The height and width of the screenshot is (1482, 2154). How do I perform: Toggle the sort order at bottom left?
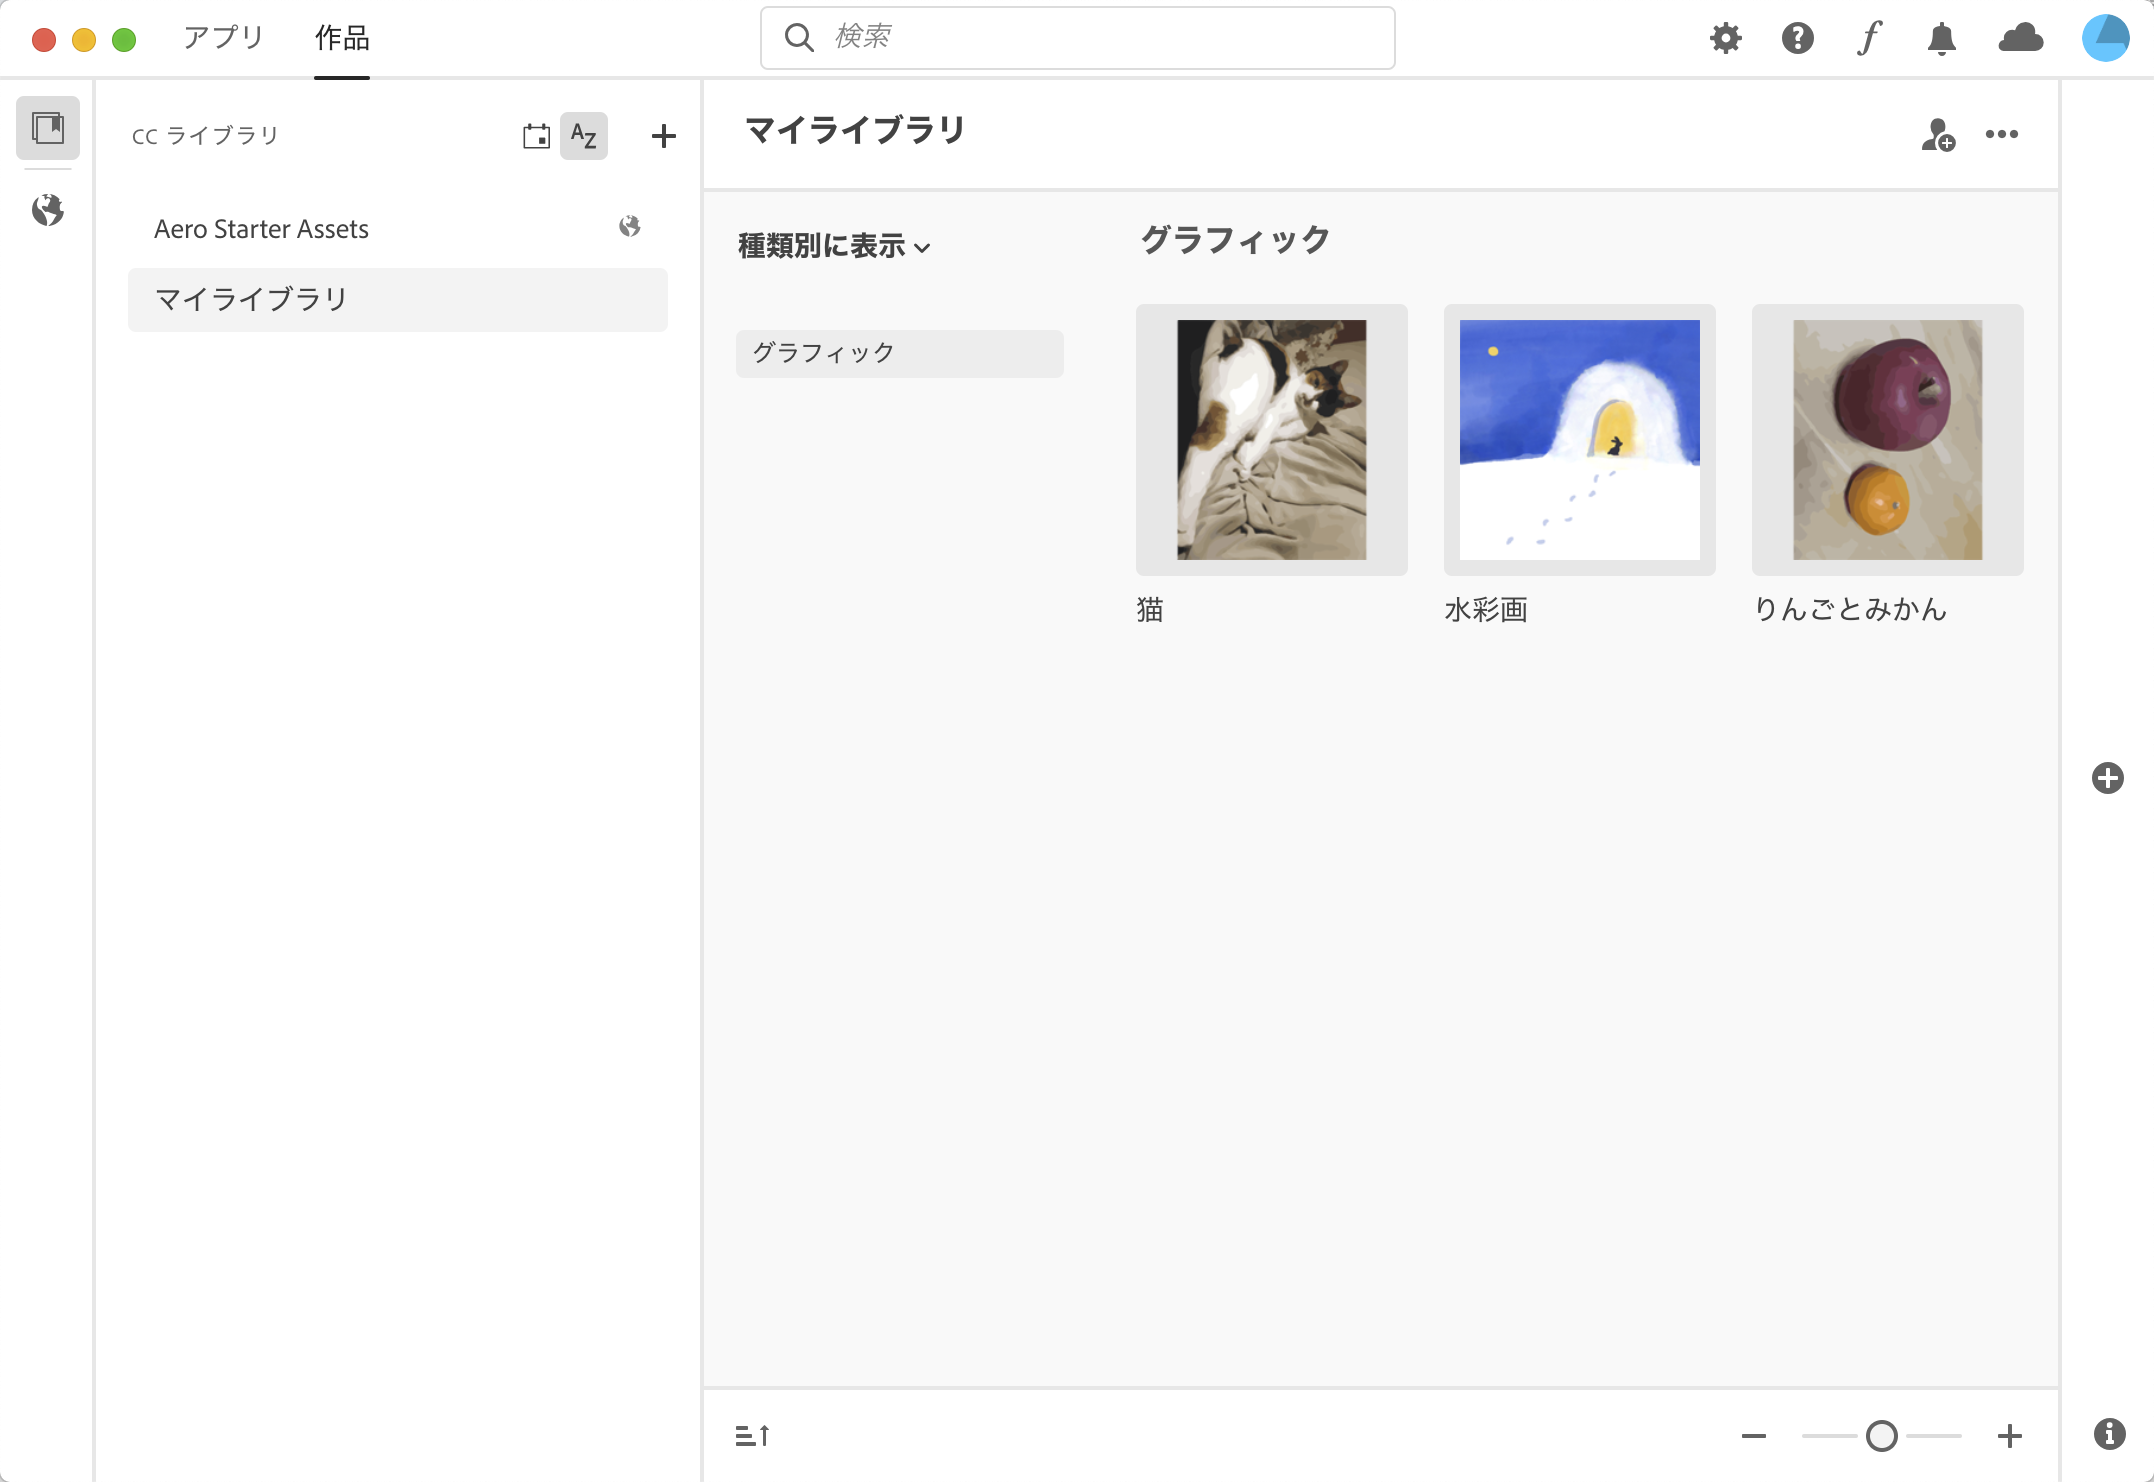pyautogui.click(x=752, y=1436)
